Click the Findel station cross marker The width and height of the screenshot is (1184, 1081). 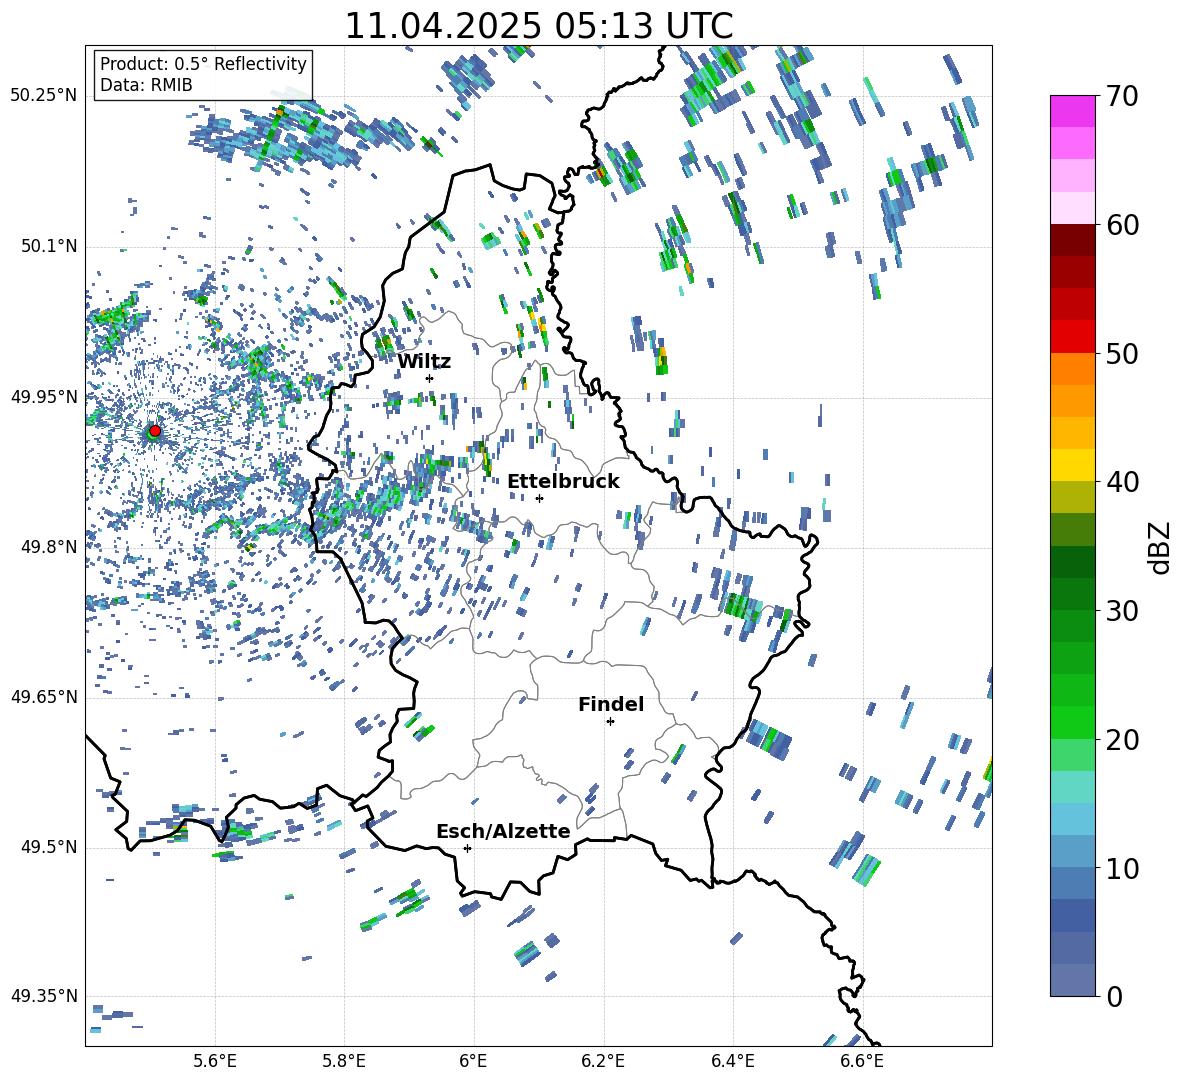[x=610, y=722]
